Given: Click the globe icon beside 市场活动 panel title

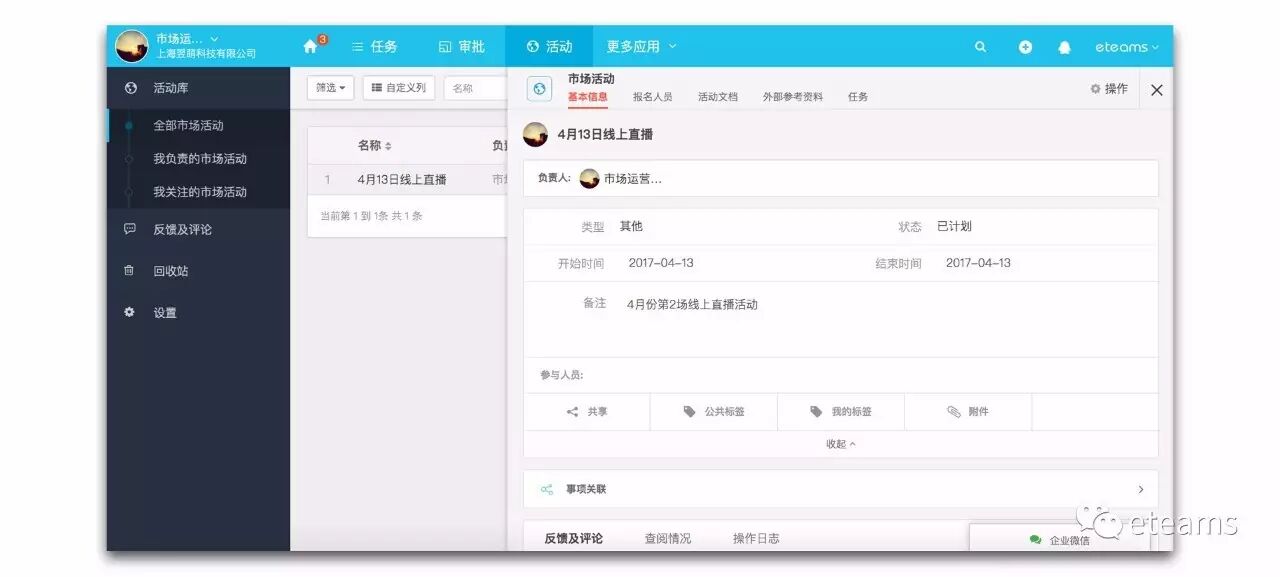Looking at the screenshot, I should 540,89.
